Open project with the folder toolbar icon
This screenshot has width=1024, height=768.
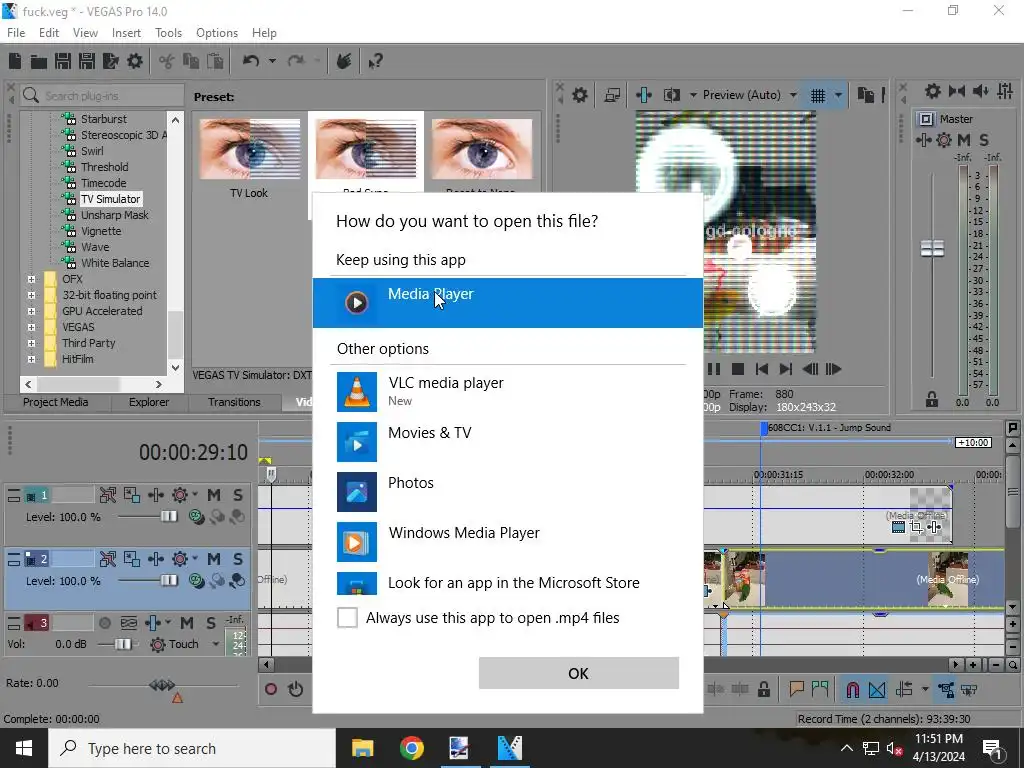coord(39,61)
